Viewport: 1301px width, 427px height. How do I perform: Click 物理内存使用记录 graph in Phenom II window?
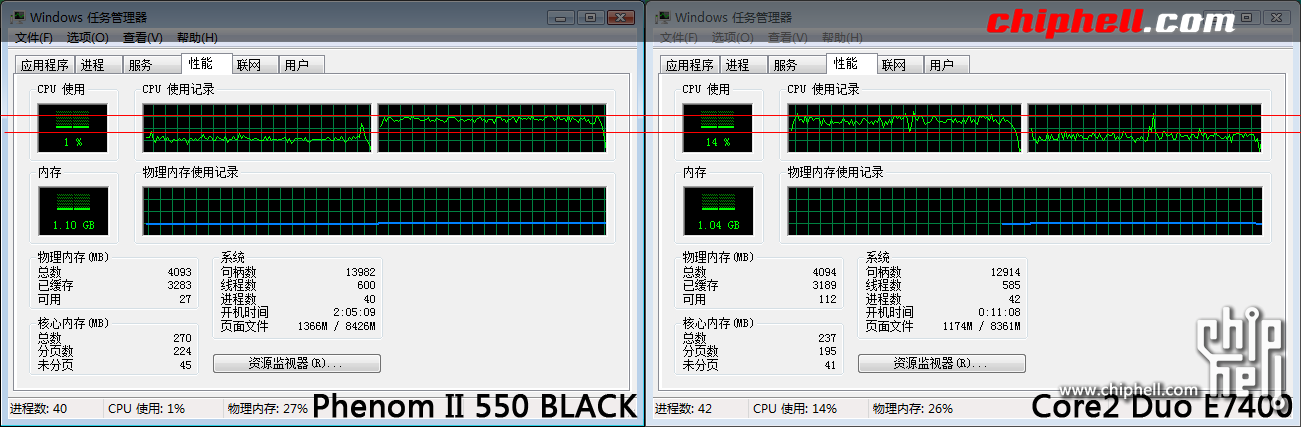375,211
